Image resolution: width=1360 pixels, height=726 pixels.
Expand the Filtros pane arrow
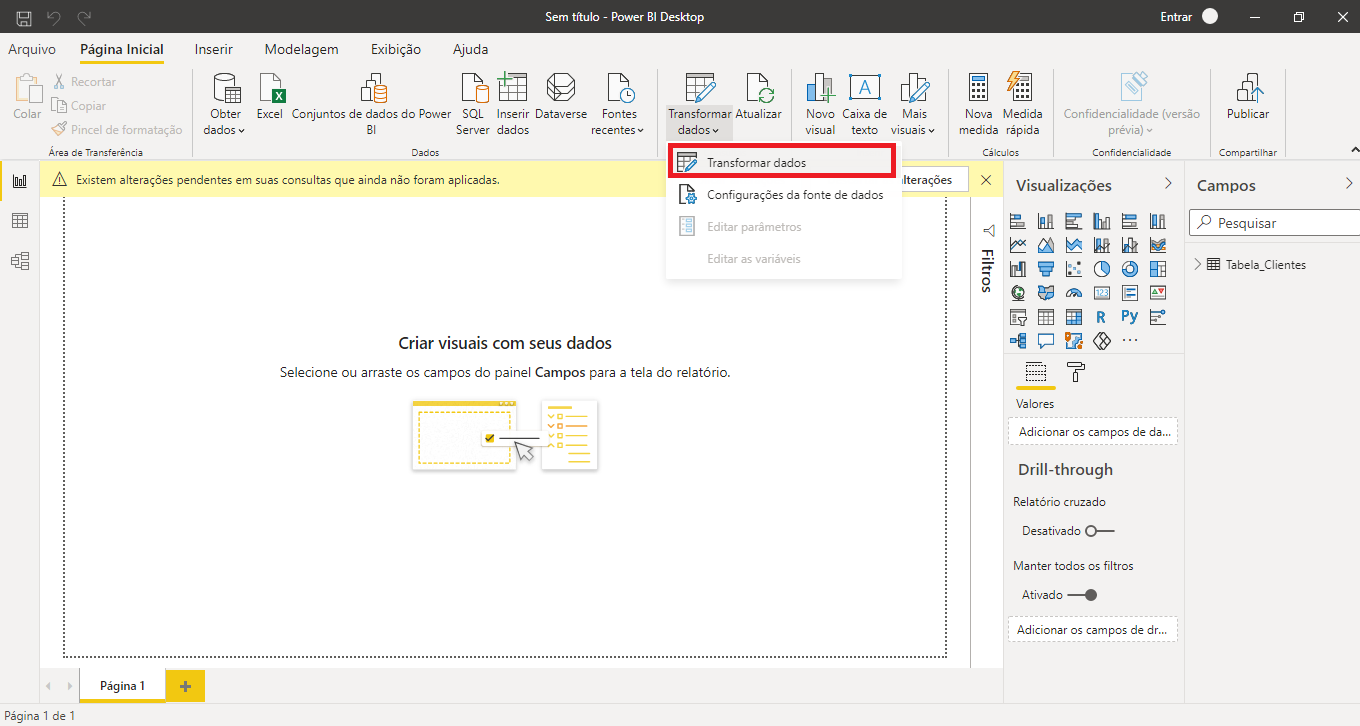pyautogui.click(x=988, y=230)
